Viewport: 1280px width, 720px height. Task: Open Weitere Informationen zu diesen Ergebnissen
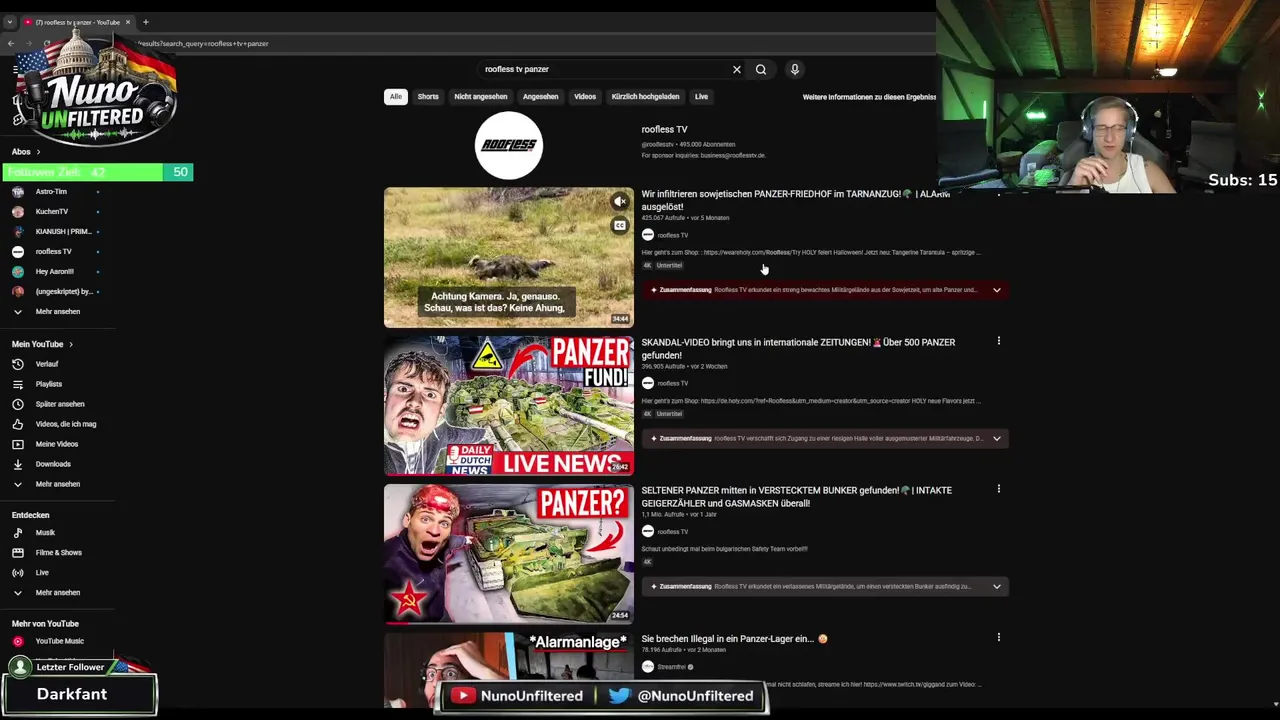click(x=869, y=97)
